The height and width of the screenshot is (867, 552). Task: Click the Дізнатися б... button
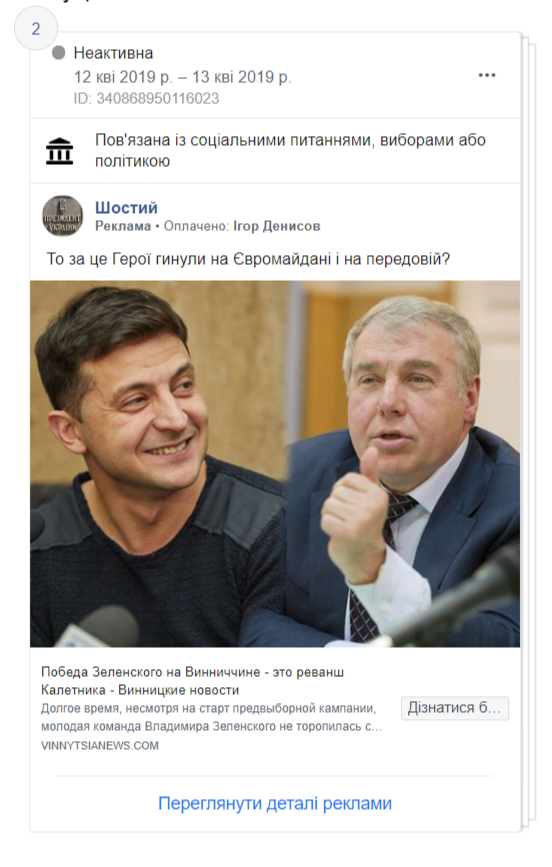pos(455,708)
